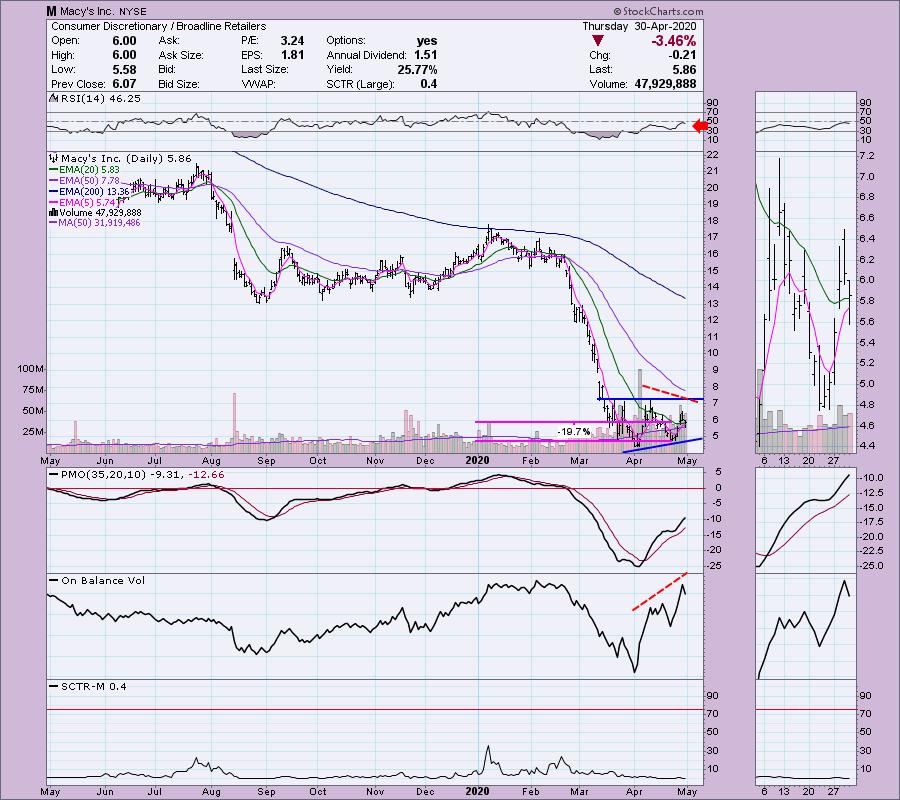
Task: Click the Bid Size label in the header
Action: [179, 84]
